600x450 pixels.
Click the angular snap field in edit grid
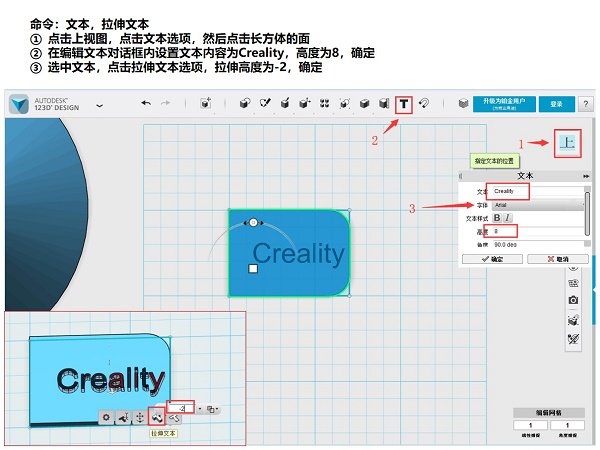[x=567, y=425]
